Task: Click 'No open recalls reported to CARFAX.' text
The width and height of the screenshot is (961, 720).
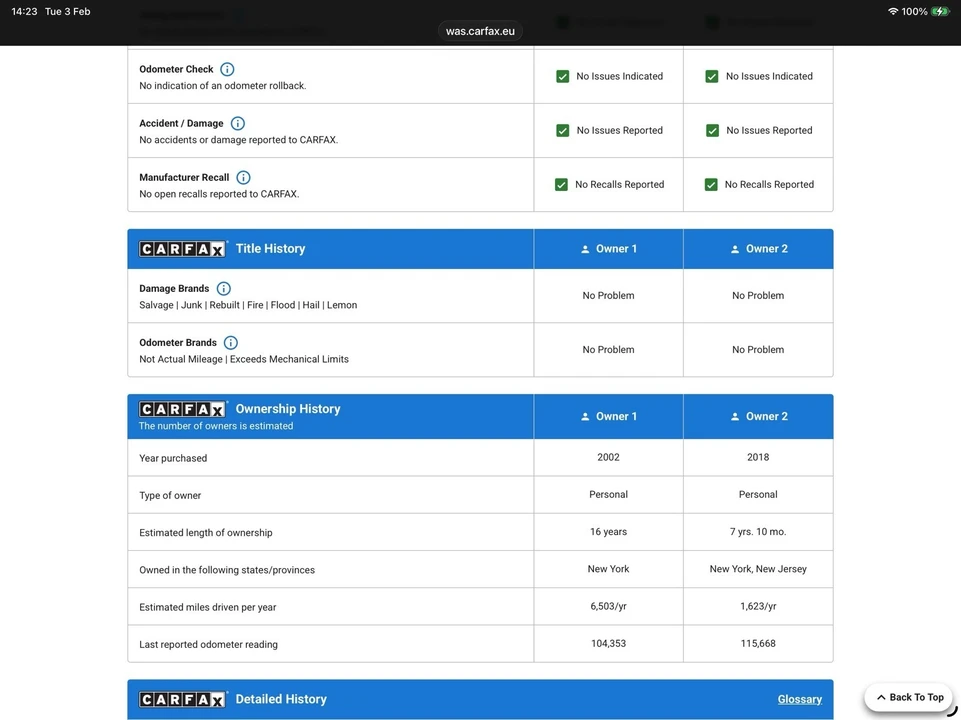Action: pos(219,194)
